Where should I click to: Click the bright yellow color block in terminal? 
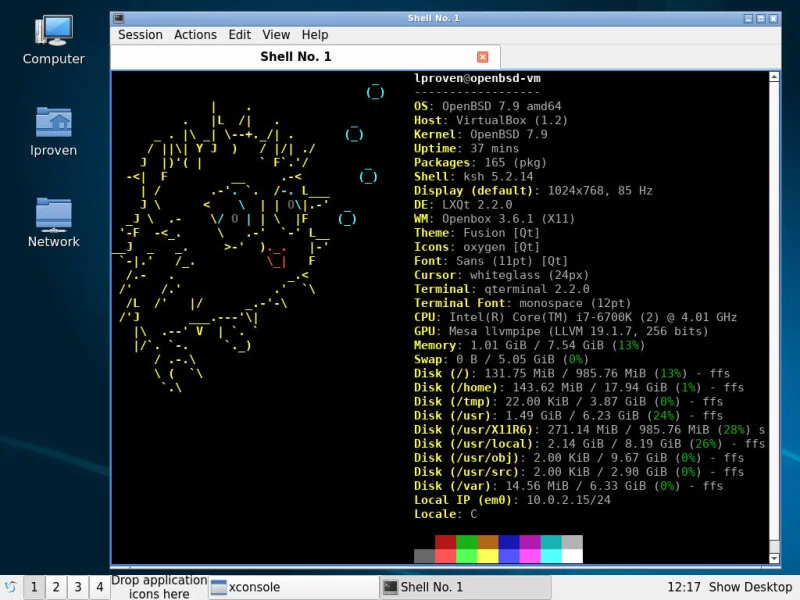[488, 556]
